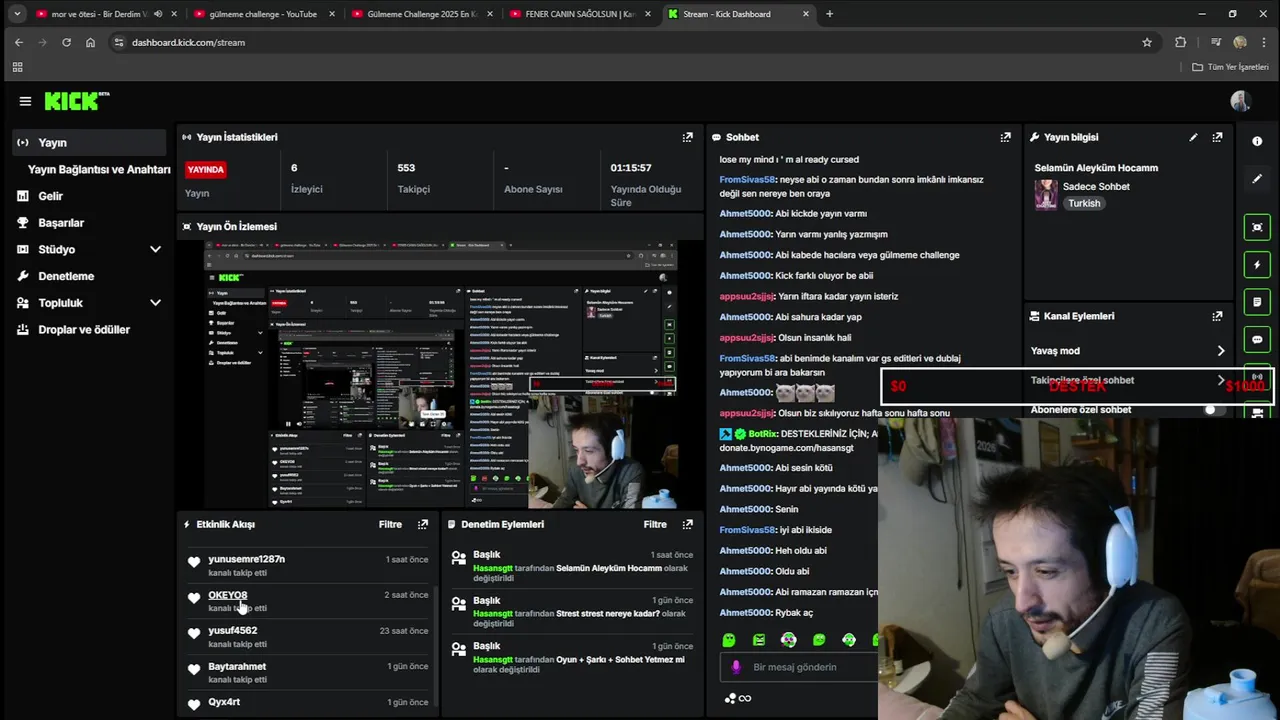Click the YAYINDA live status badge
Screen dimensions: 1280x720
pos(205,170)
